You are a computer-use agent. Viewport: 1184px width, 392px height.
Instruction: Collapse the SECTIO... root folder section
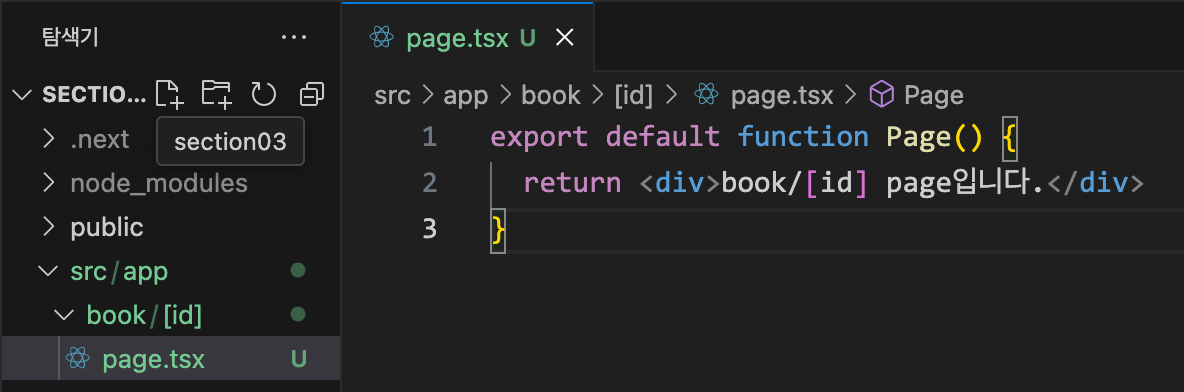(23, 94)
